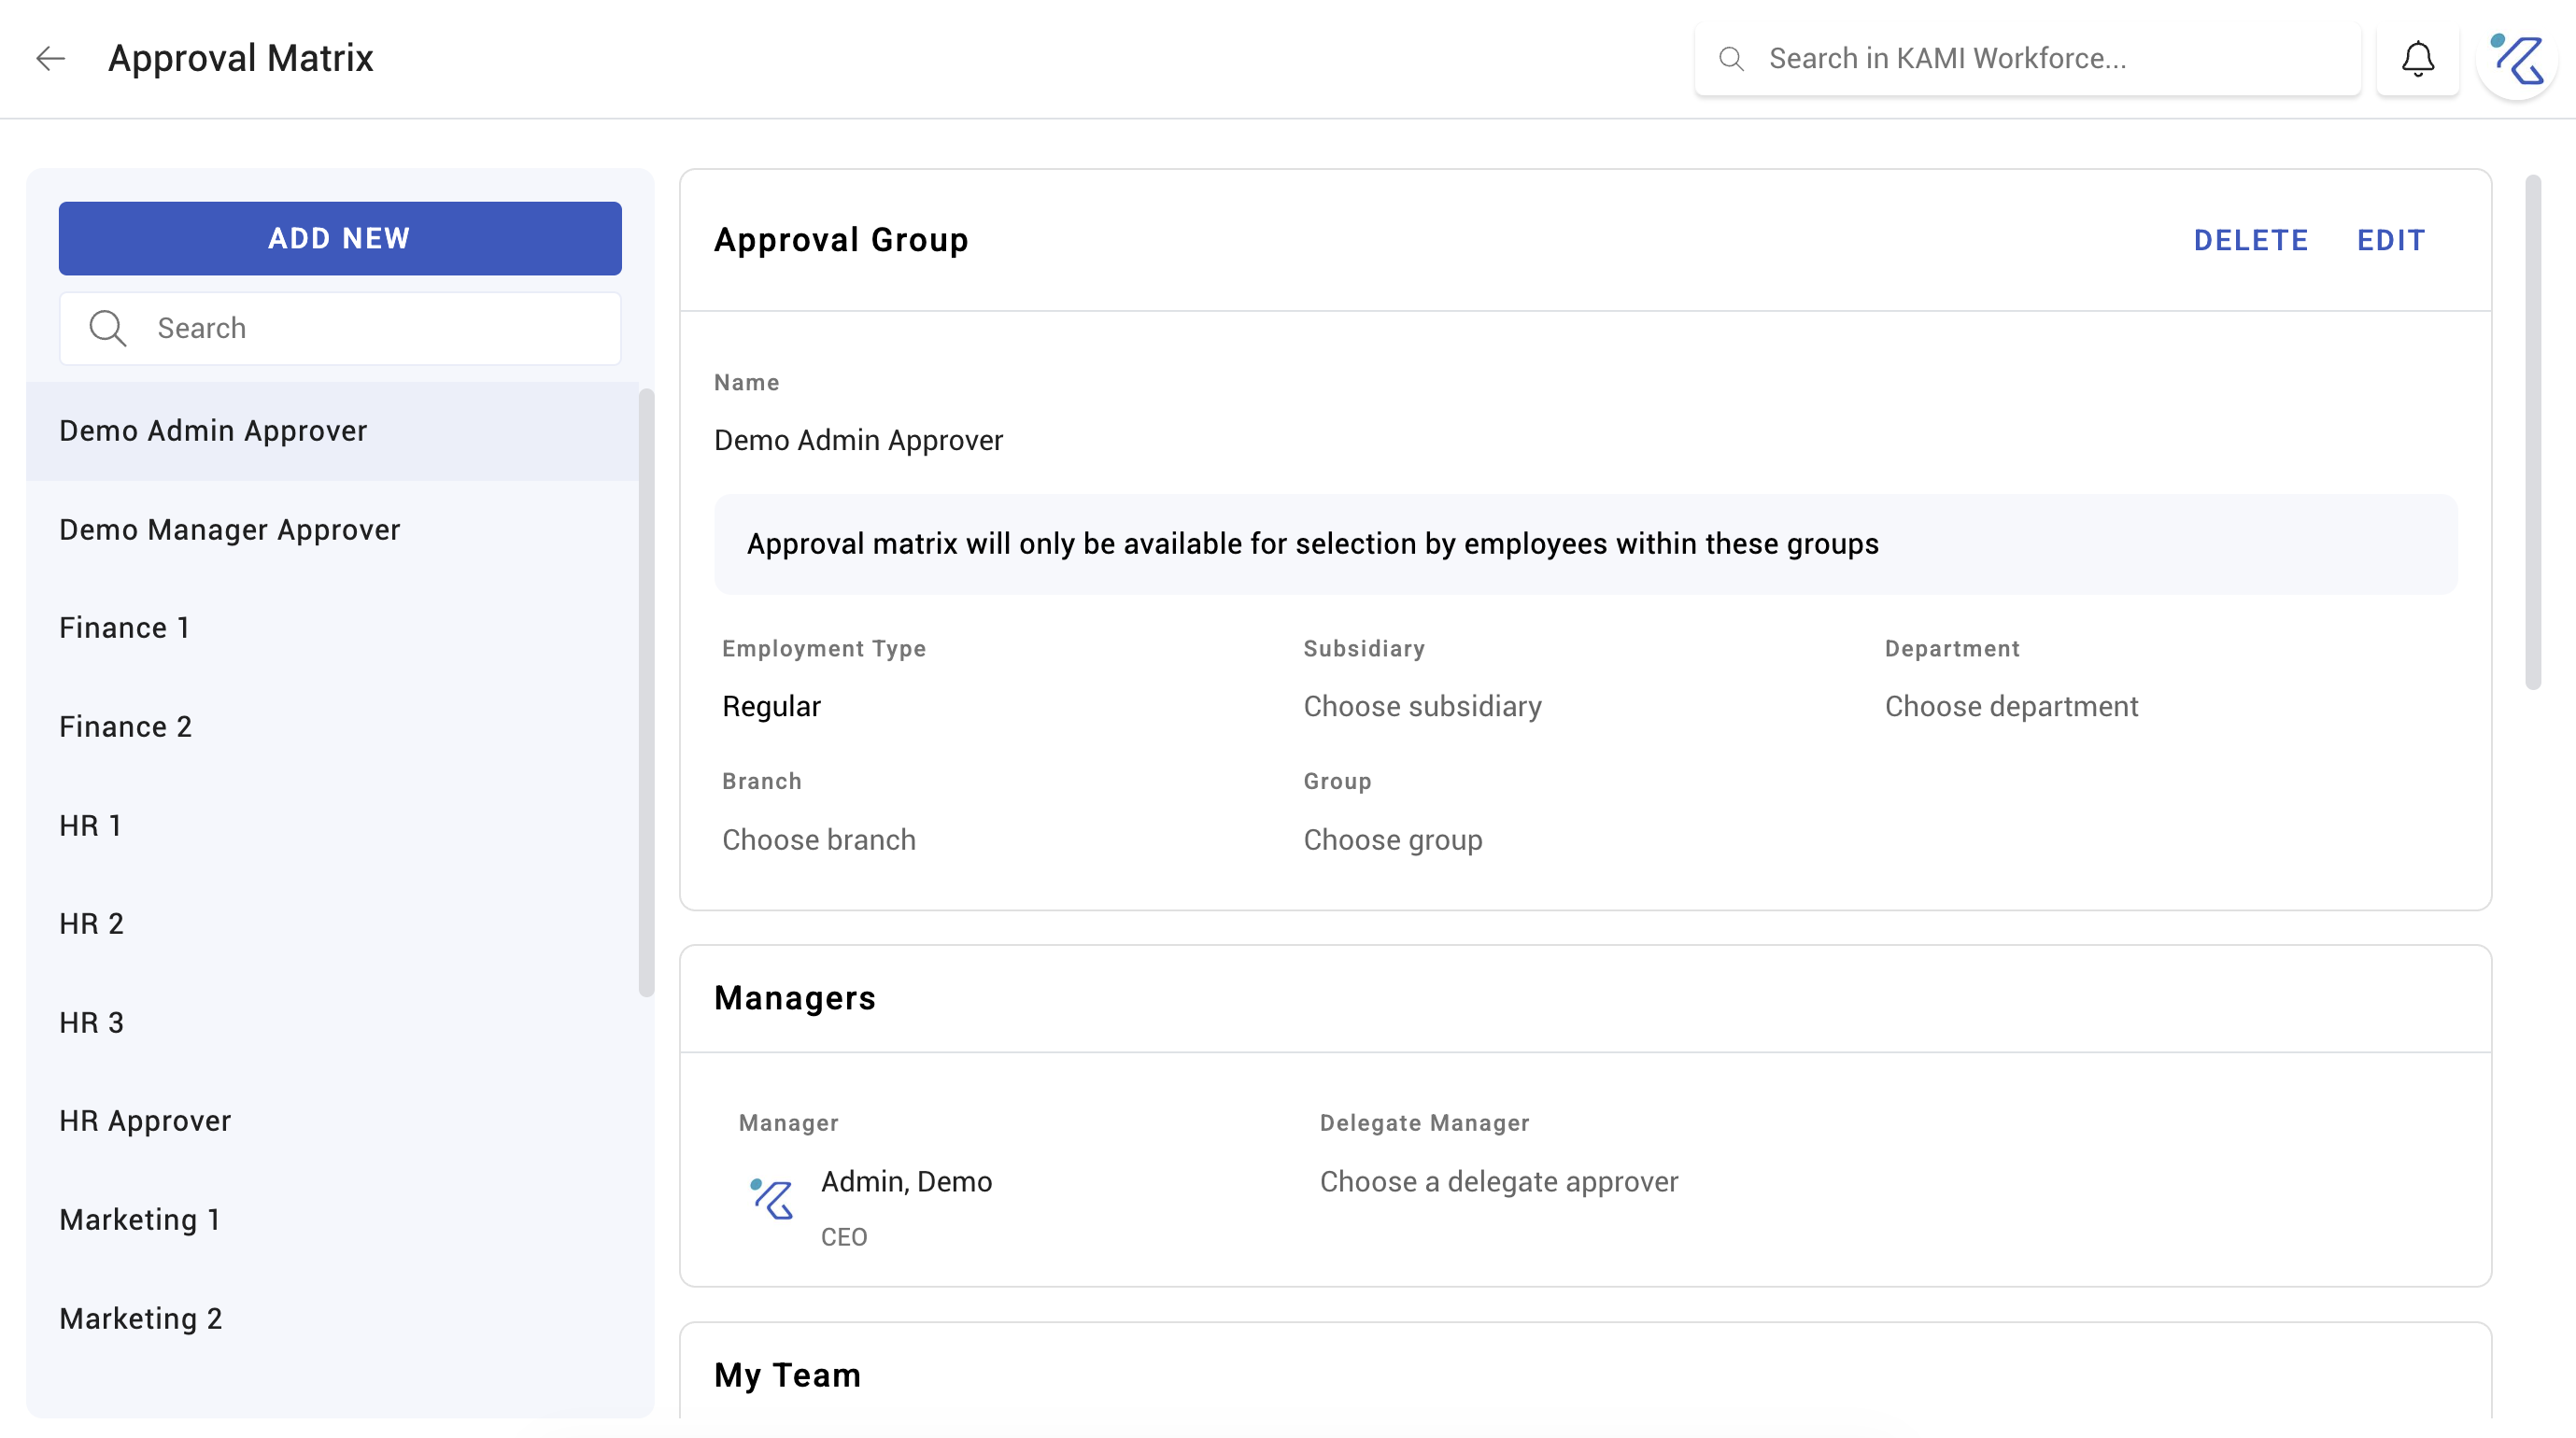Open the Choose department dropdown
The image size is (2576, 1438).
[2011, 707]
